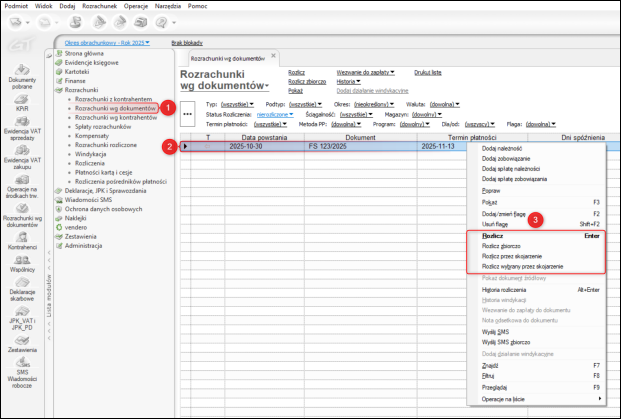The image size is (621, 419).
Task: Open the Termin płatności filter dropdown
Action: pyautogui.click(x=270, y=124)
